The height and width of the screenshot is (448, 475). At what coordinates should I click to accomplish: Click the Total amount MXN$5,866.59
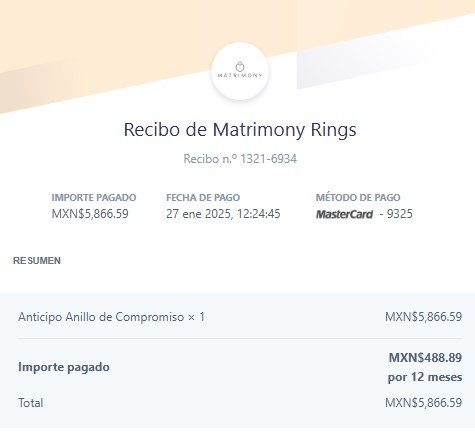point(423,403)
